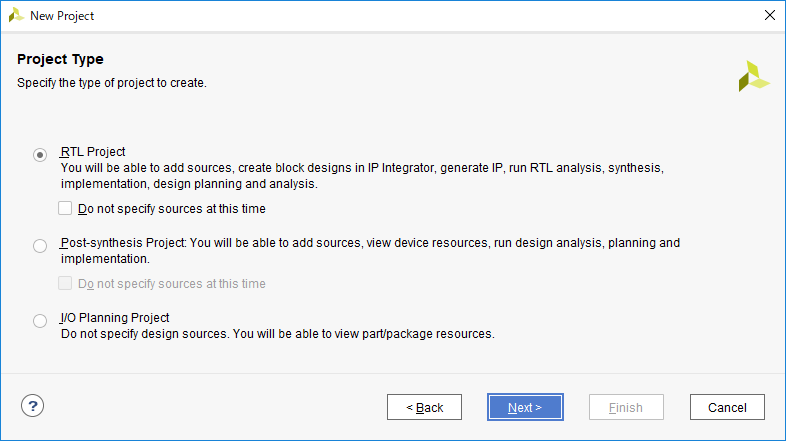Click the 'Post-synthesis Project' label text

(123, 243)
